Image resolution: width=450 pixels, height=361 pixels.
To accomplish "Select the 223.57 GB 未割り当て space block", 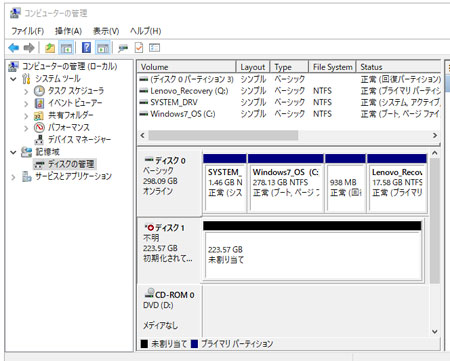I will pos(313,252).
